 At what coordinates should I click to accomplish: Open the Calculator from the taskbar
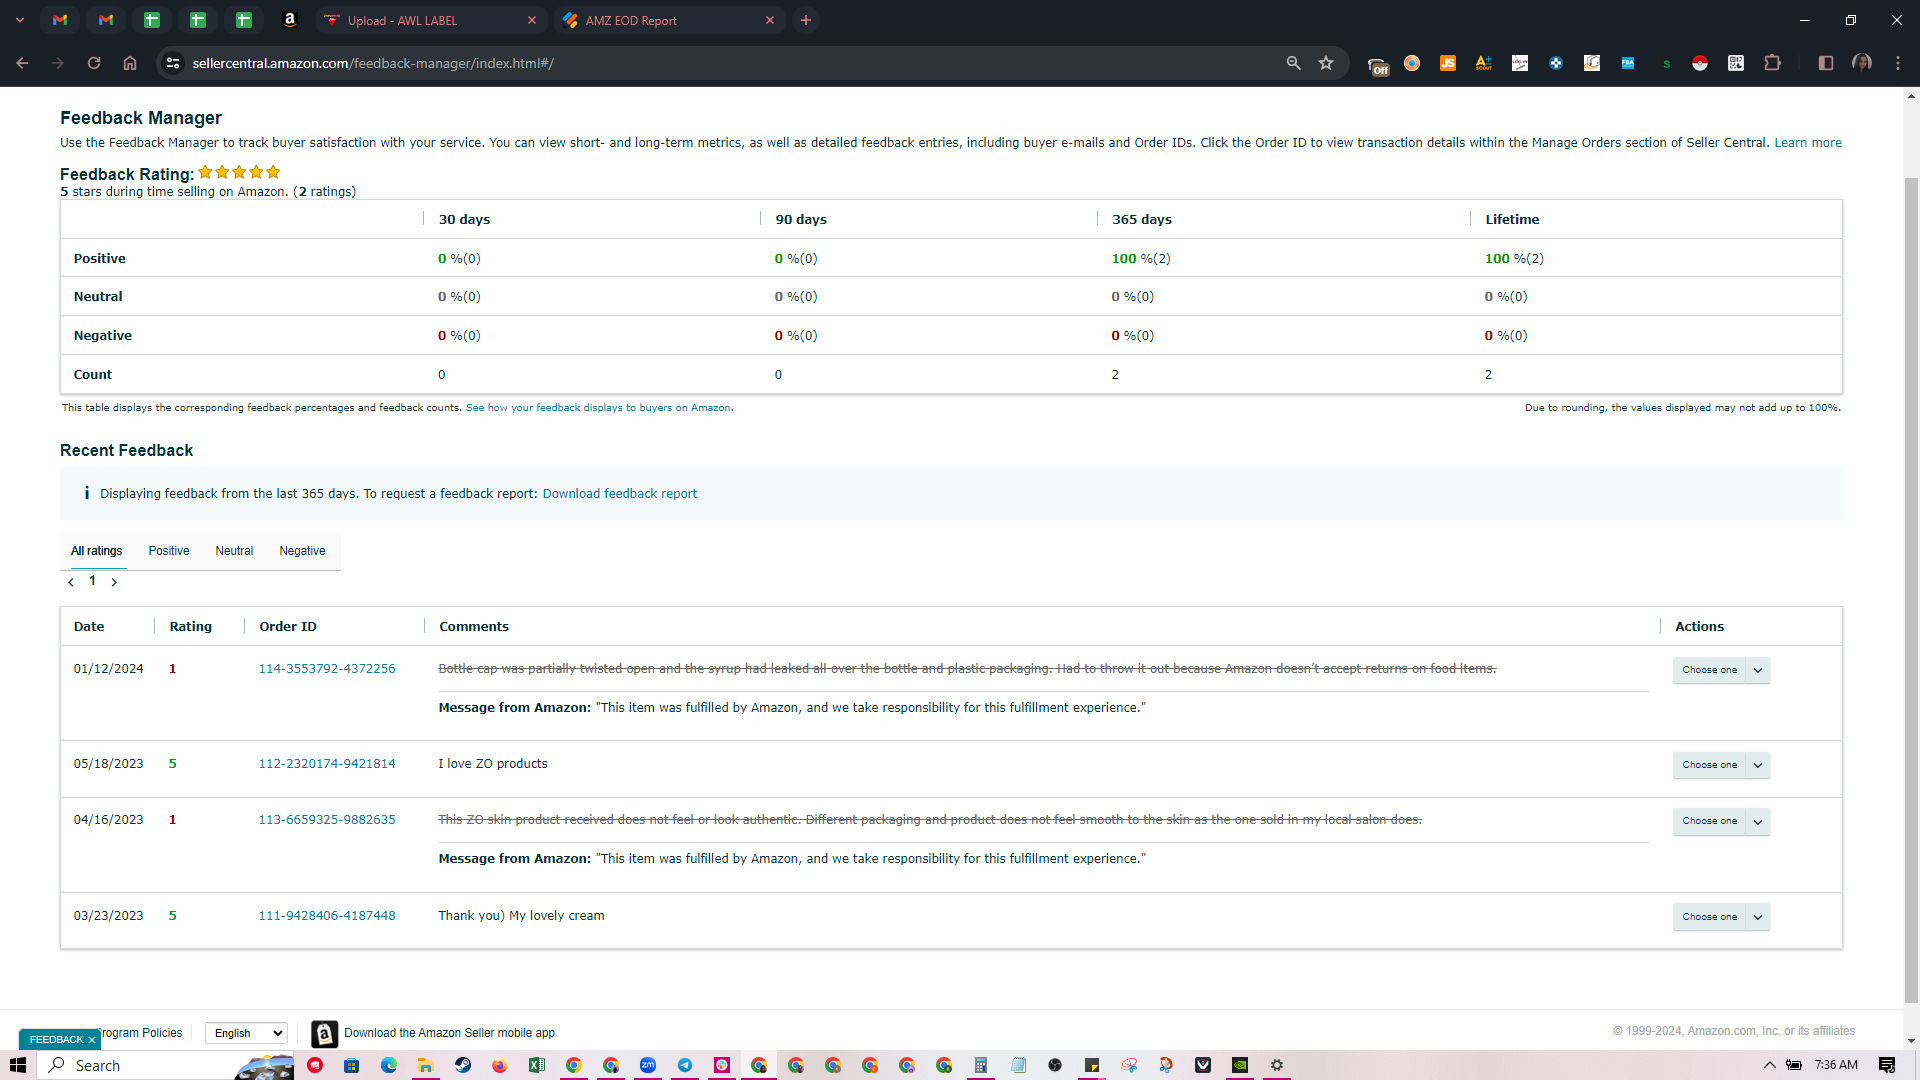coord(981,1065)
